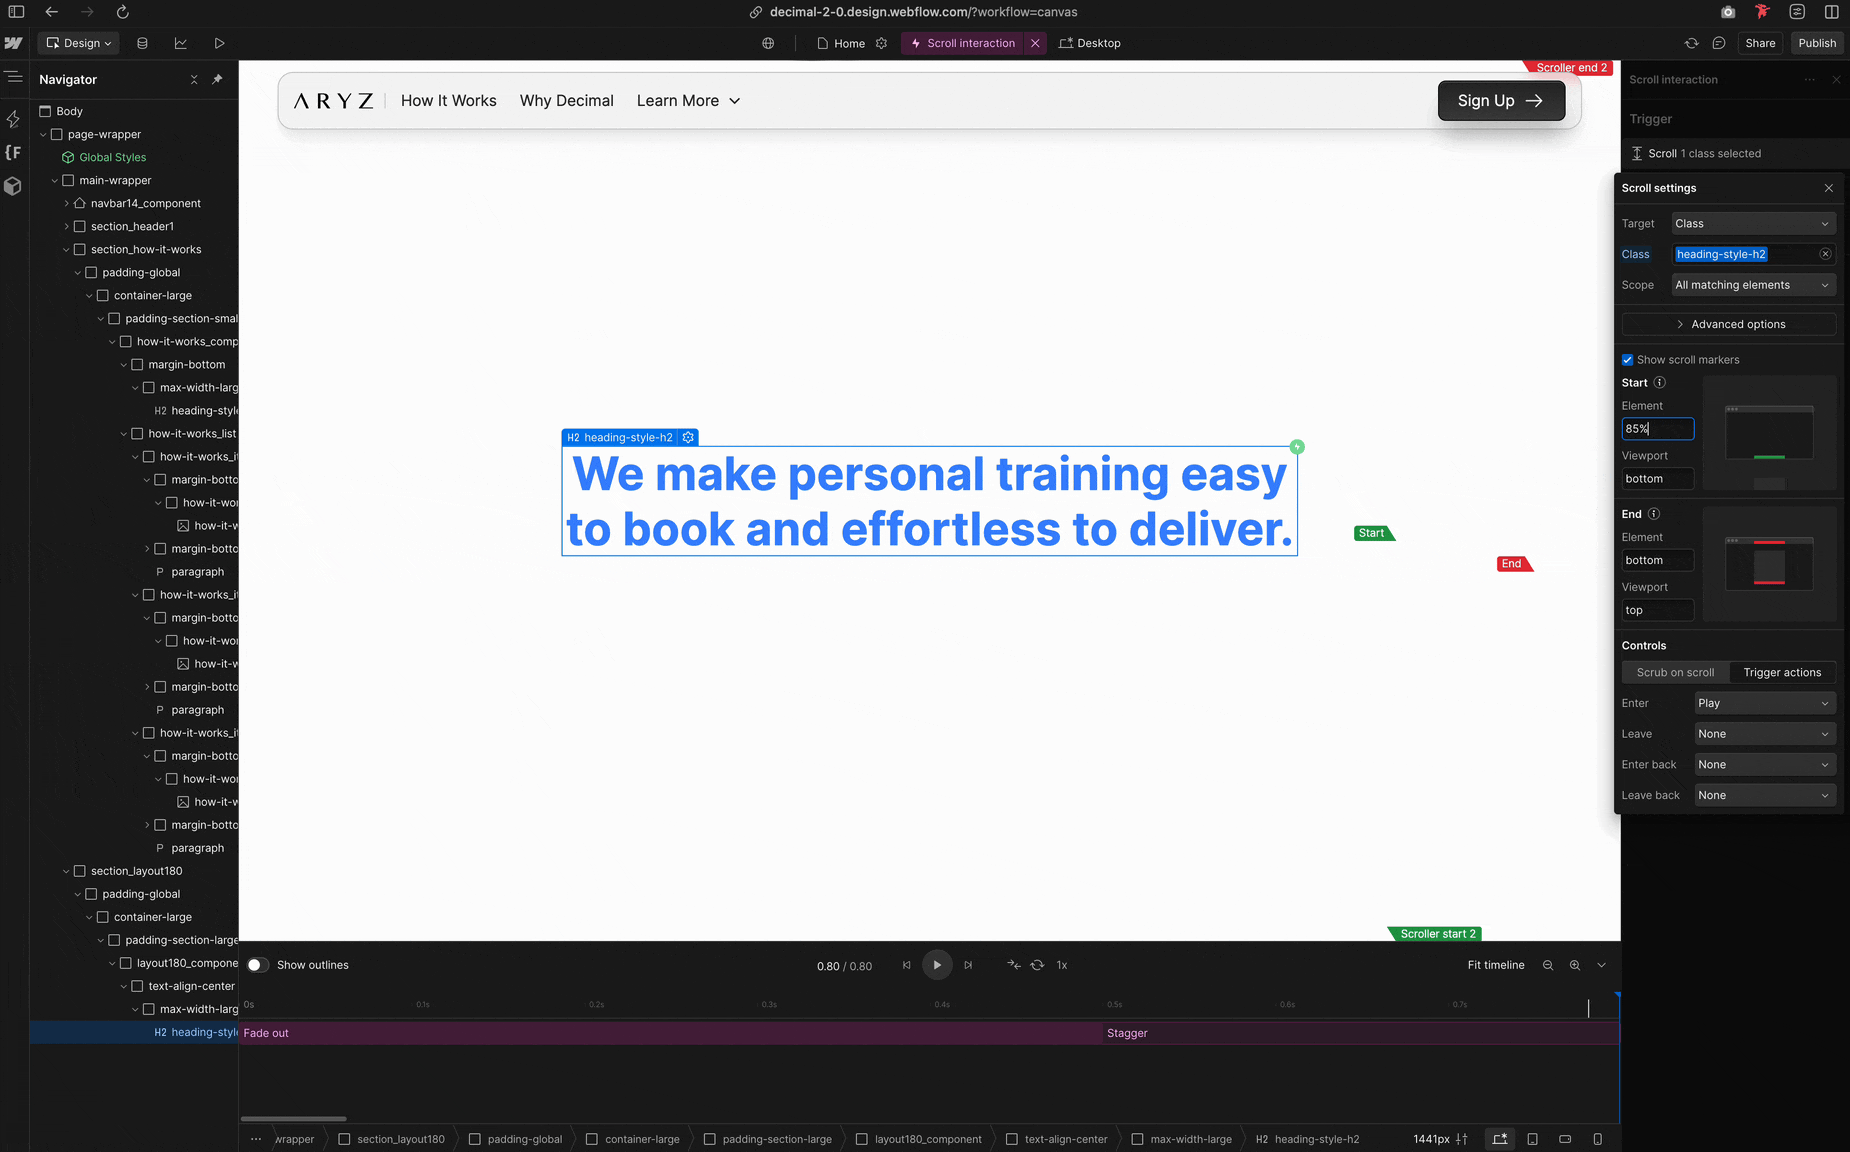Screen dimensions: 1850x1152
Task: Select the desktop breakpoint icon
Action: 1500,1139
